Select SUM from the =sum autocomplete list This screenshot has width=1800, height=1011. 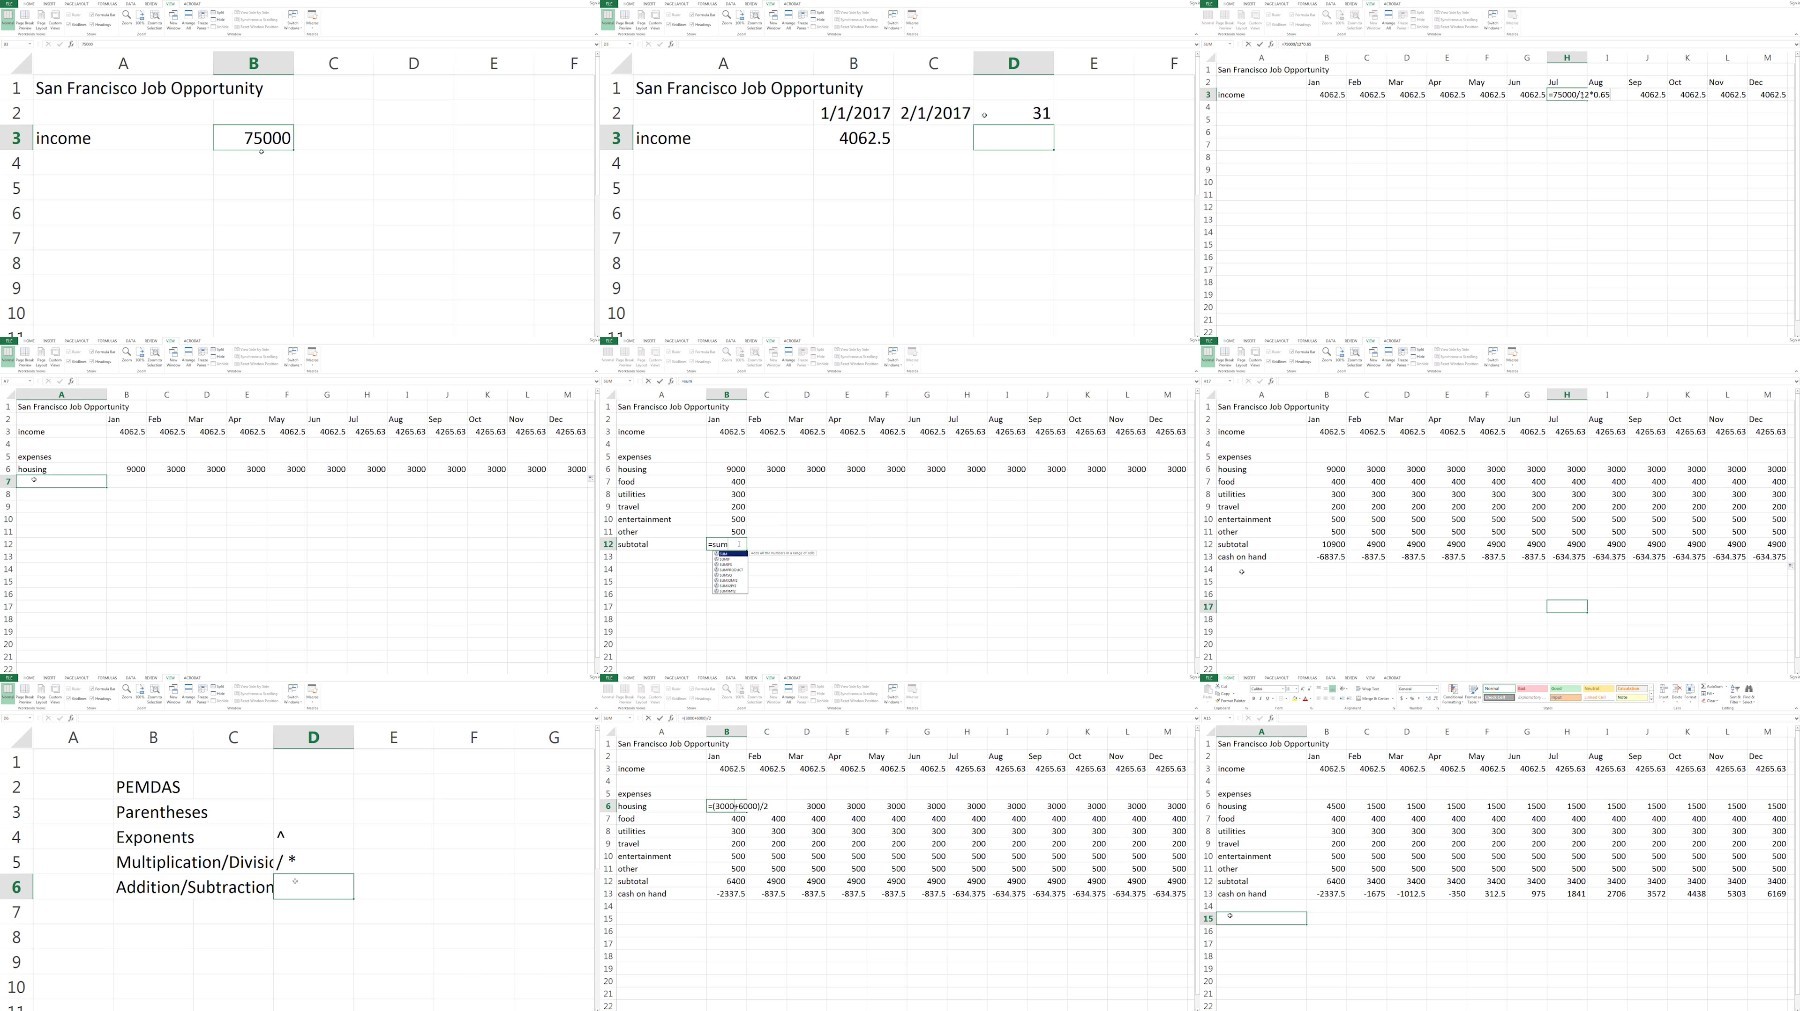point(728,553)
